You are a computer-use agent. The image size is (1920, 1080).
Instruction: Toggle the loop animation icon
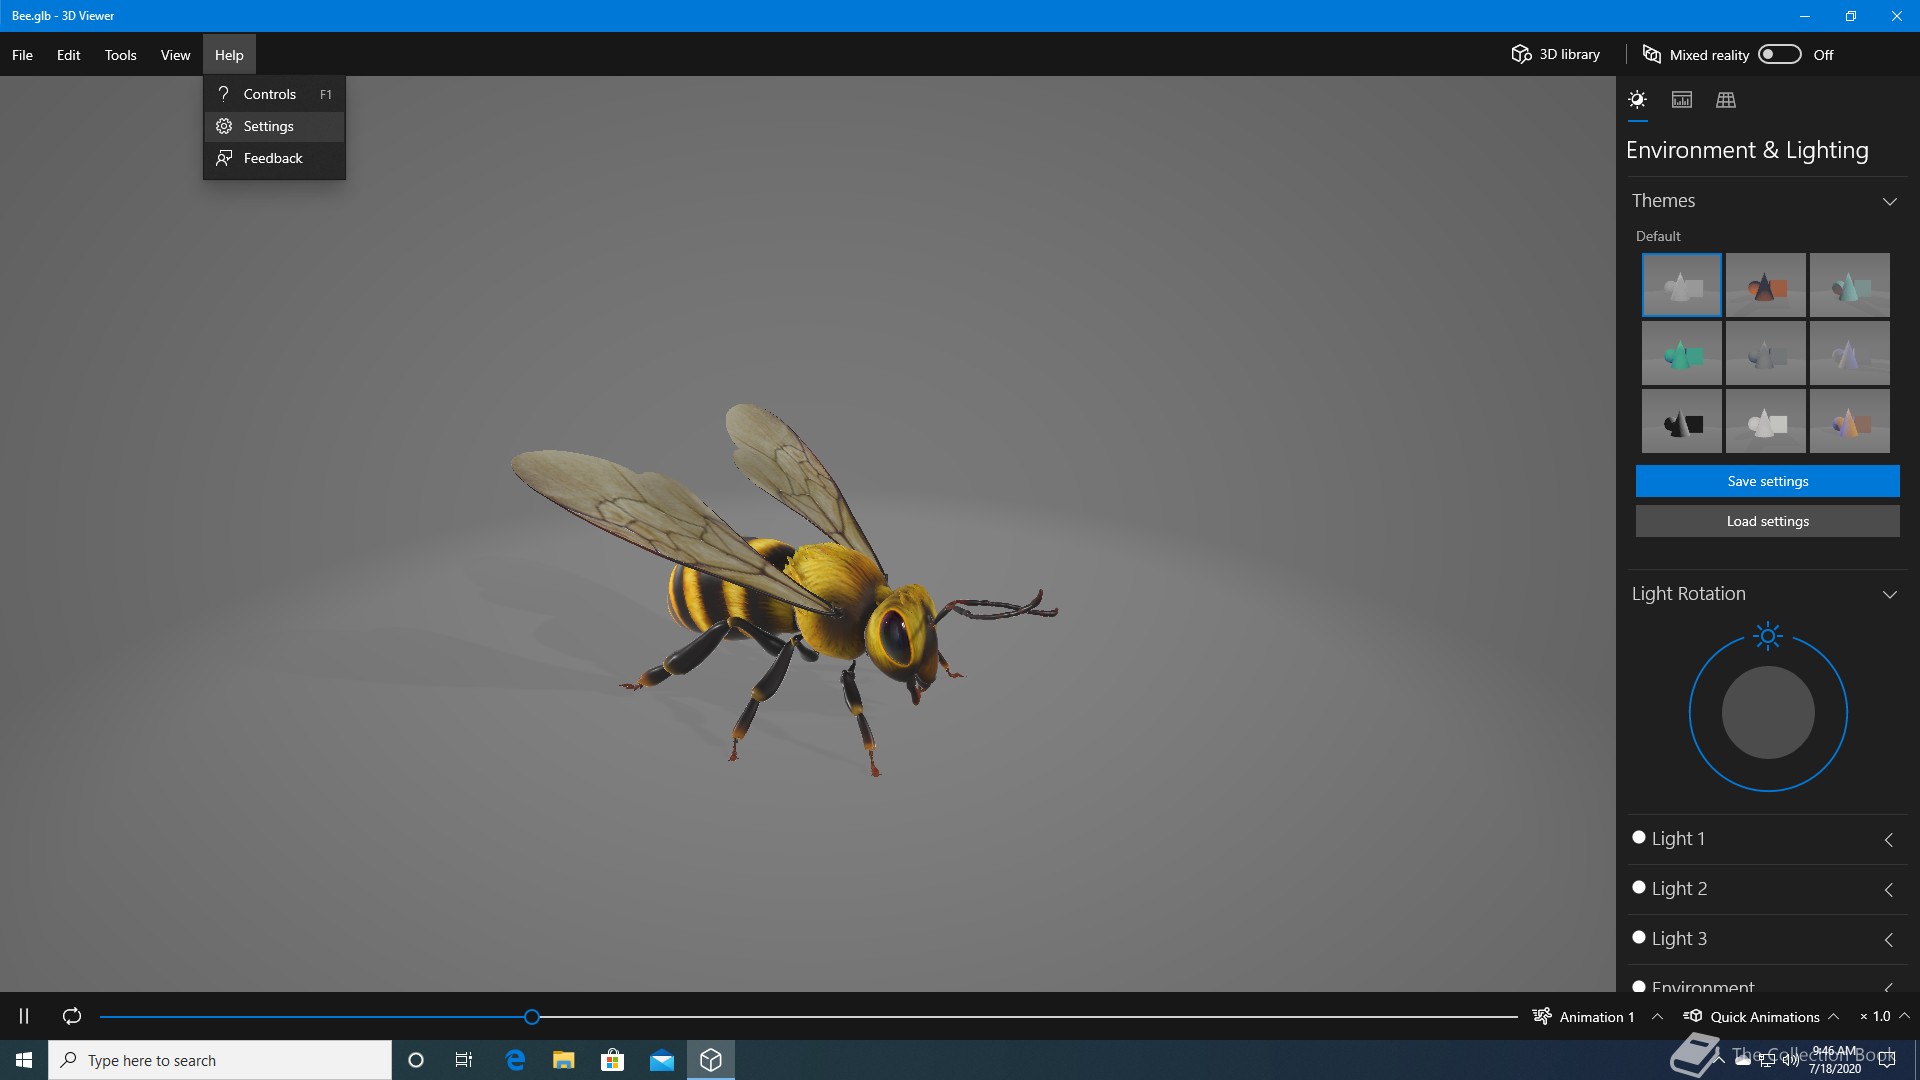tap(72, 1016)
